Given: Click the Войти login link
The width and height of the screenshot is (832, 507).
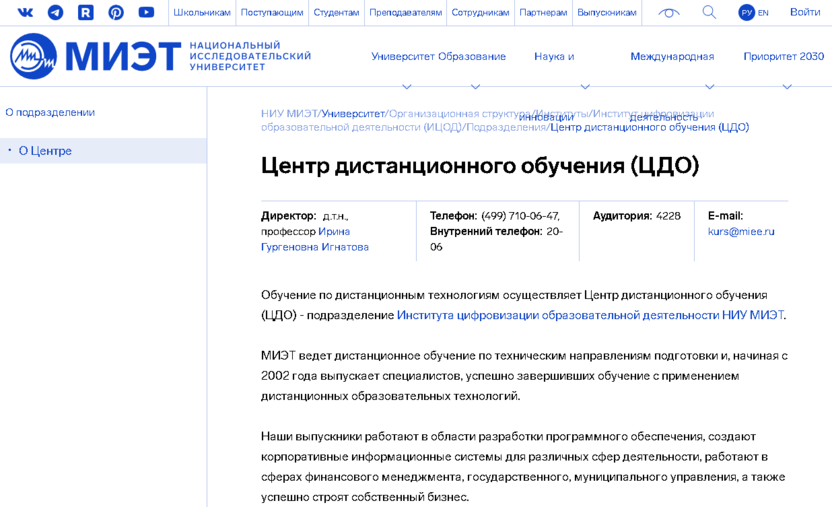Looking at the screenshot, I should [805, 12].
